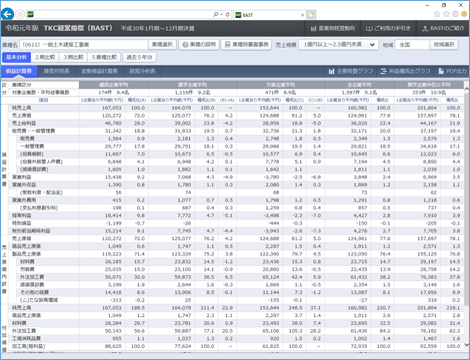Click the 全企業平均 column header
Image resolution: width=470 pixels, height=360 pixels.
pos(359,85)
